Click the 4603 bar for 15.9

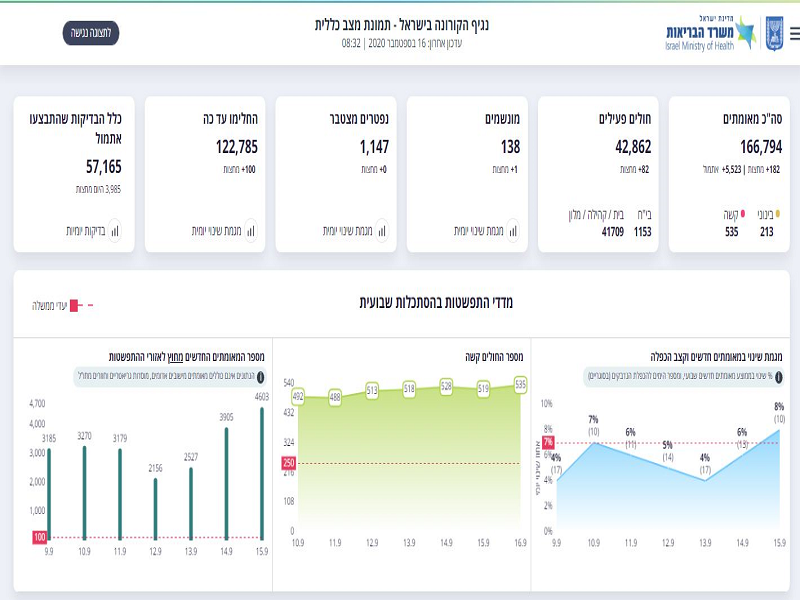click(x=263, y=470)
